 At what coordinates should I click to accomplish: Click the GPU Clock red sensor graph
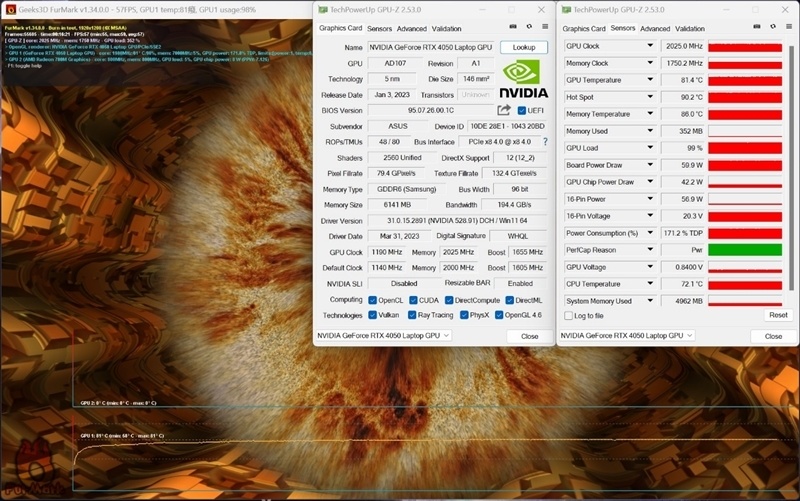click(745, 46)
